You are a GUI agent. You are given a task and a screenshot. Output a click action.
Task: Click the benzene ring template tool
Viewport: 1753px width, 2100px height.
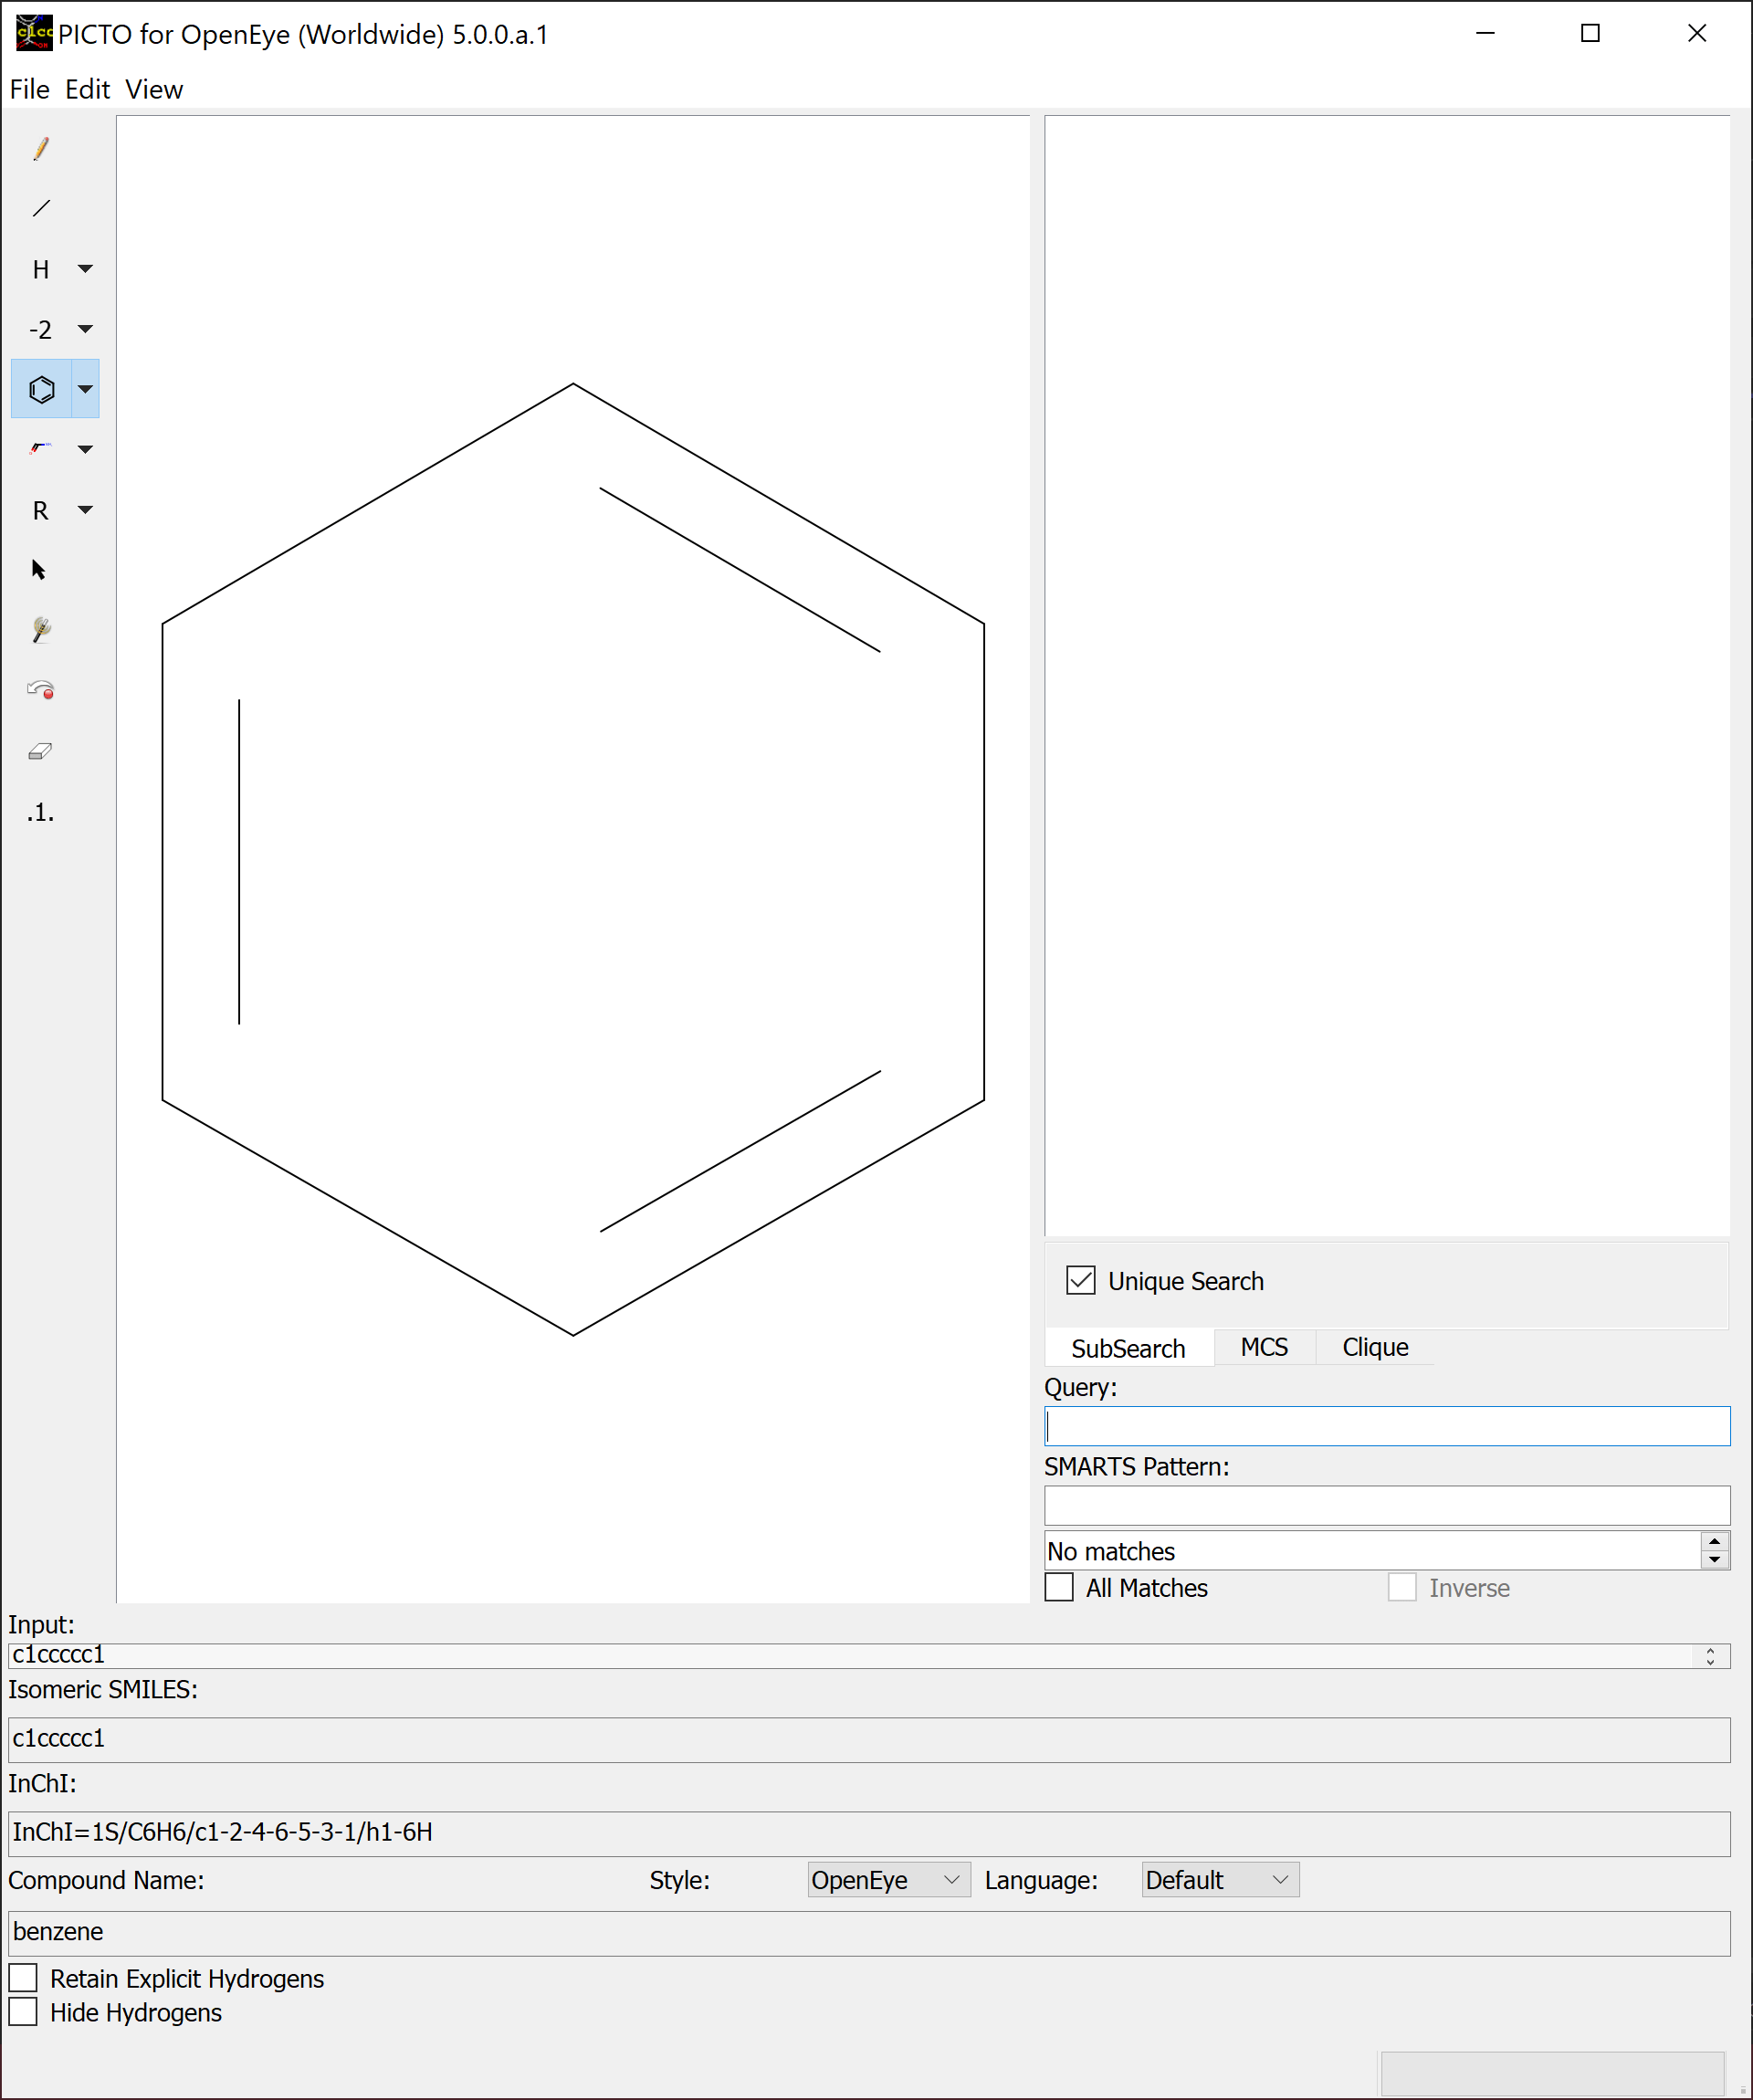pyautogui.click(x=41, y=389)
